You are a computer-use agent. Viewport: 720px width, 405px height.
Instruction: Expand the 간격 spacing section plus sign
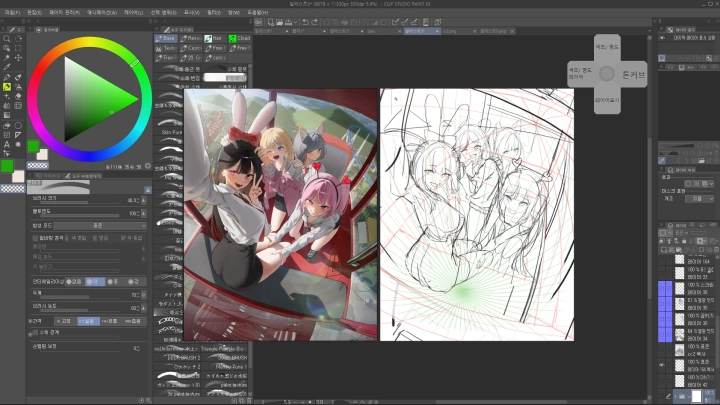[30, 321]
